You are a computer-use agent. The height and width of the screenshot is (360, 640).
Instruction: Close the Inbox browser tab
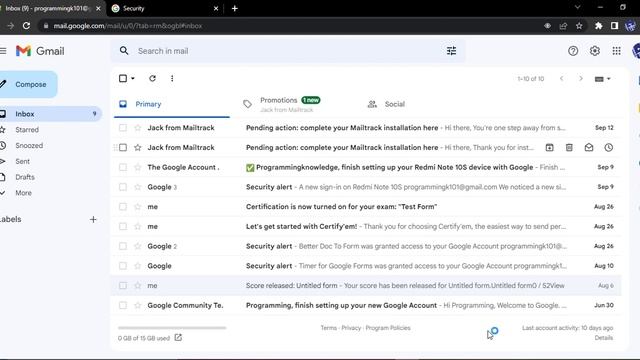(x=98, y=8)
